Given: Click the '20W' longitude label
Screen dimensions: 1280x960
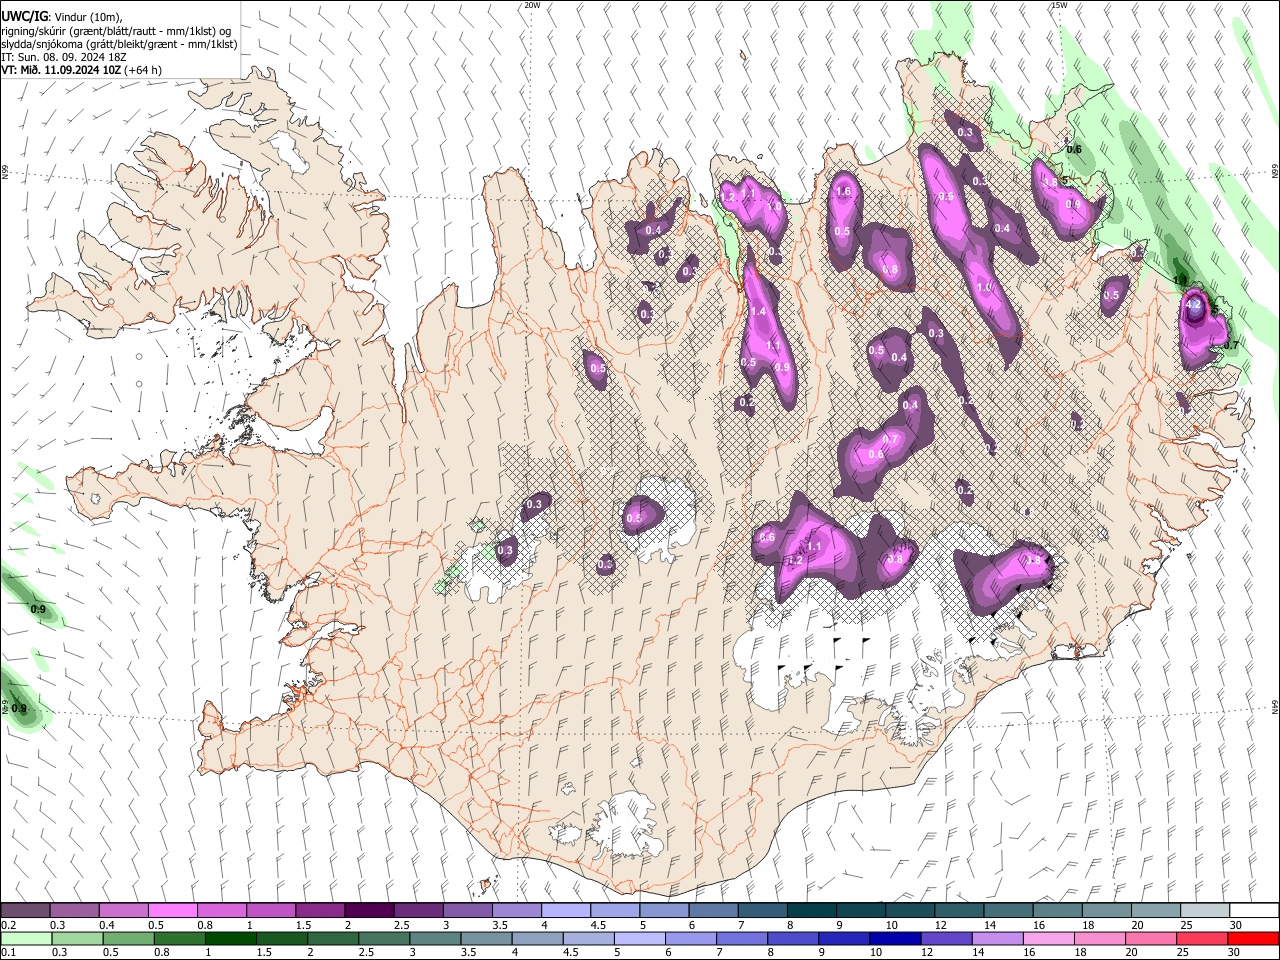Looking at the screenshot, I should coord(532,5).
